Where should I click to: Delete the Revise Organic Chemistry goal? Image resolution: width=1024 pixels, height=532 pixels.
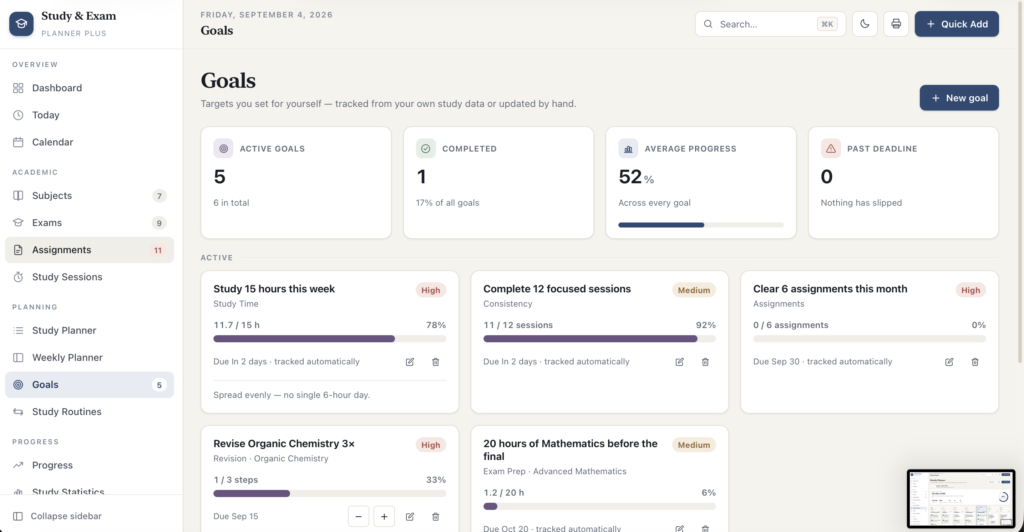coord(436,516)
